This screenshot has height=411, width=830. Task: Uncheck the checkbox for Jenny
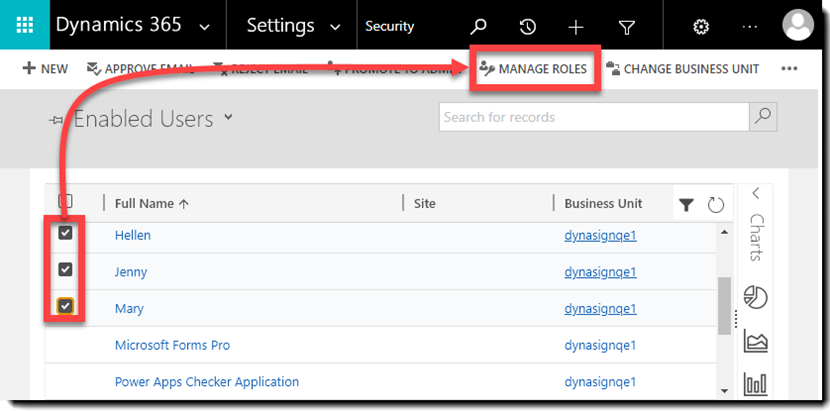65,270
